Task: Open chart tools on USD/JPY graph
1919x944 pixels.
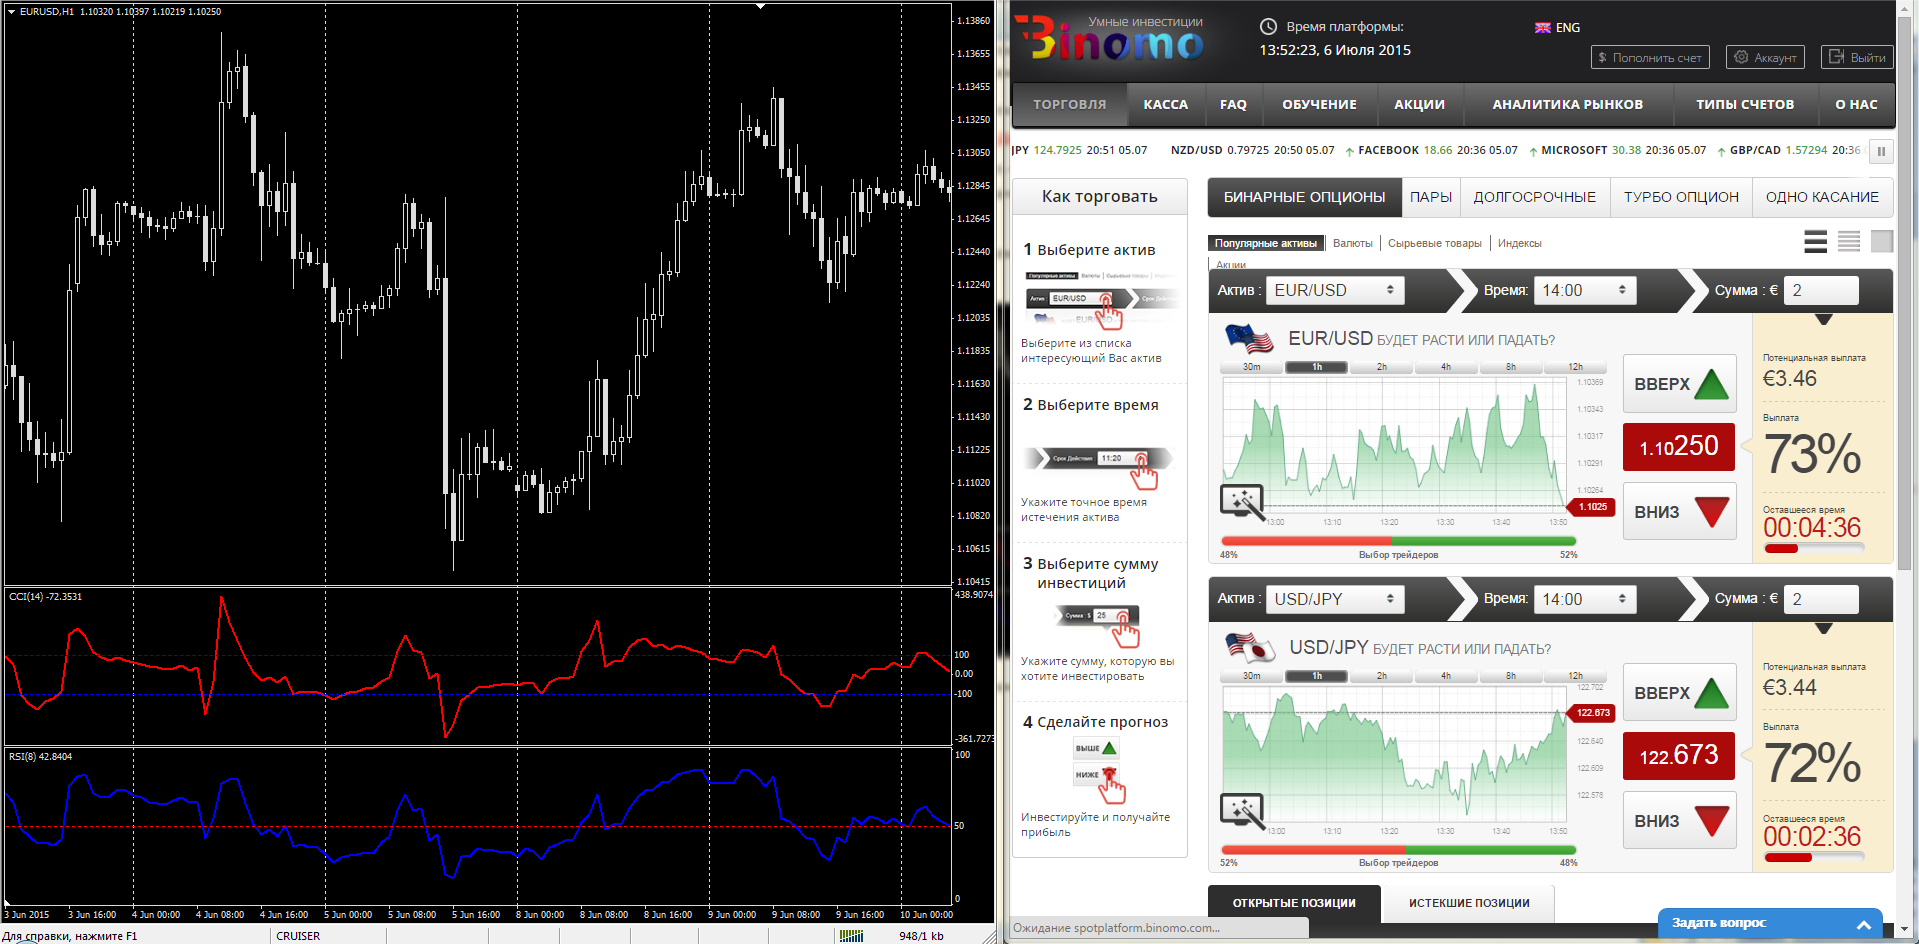Action: click(x=1242, y=811)
